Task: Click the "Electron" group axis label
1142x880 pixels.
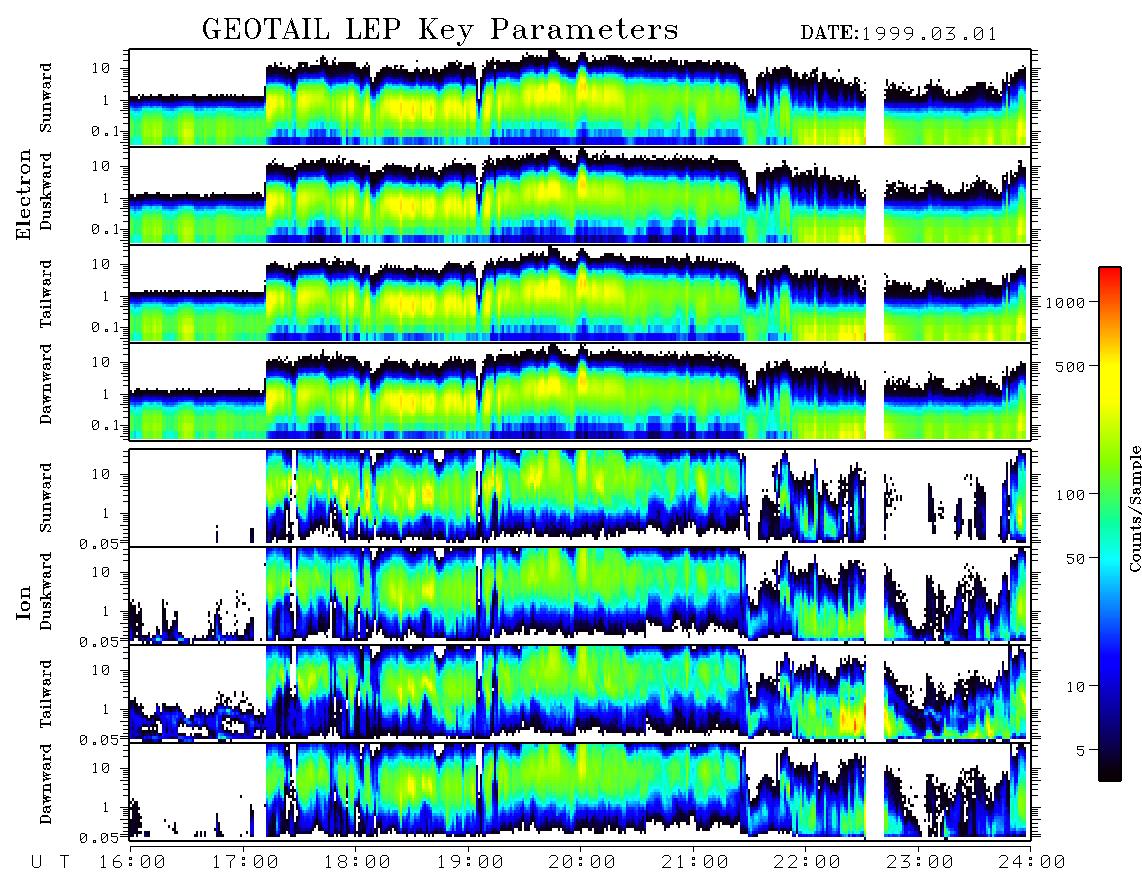Action: point(24,194)
